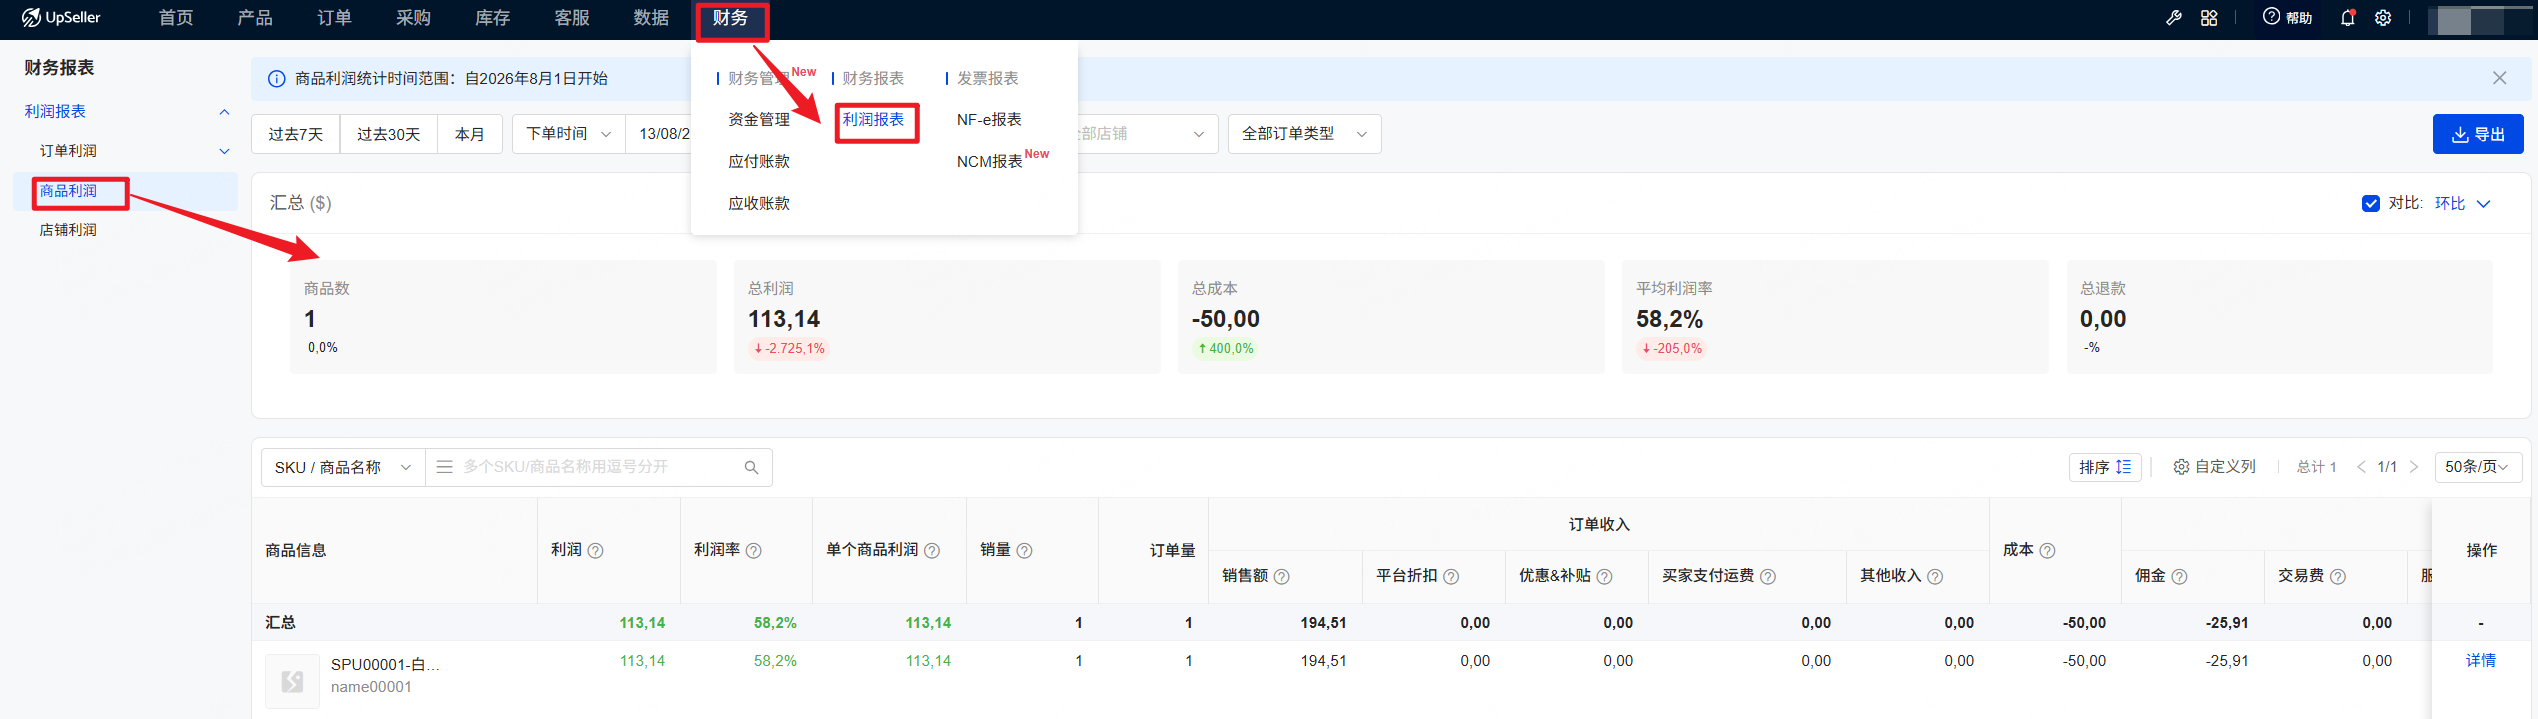Image resolution: width=2538 pixels, height=719 pixels.
Task: Open the 全部订单类型 dropdown
Action: coord(1304,134)
